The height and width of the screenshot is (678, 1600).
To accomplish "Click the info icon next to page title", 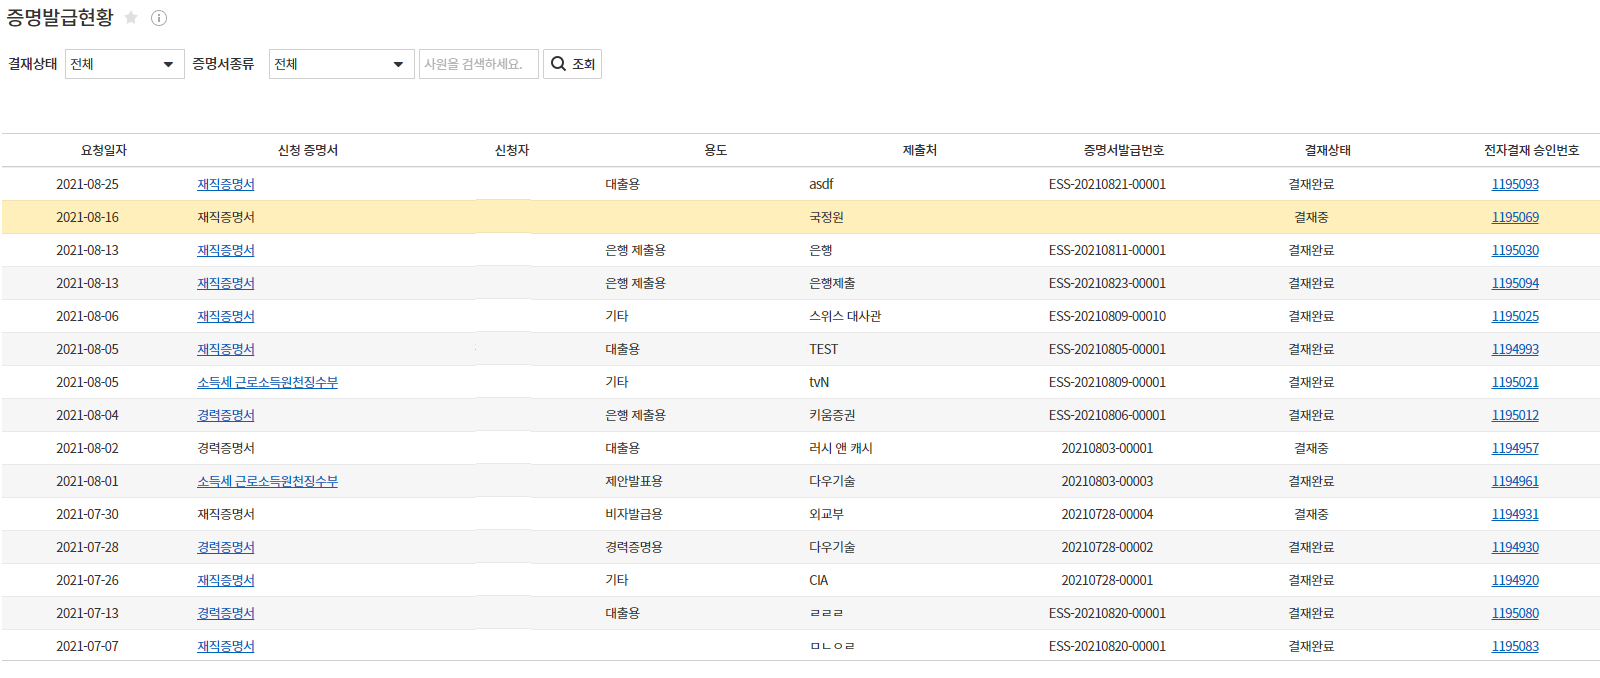I will pos(159,18).
